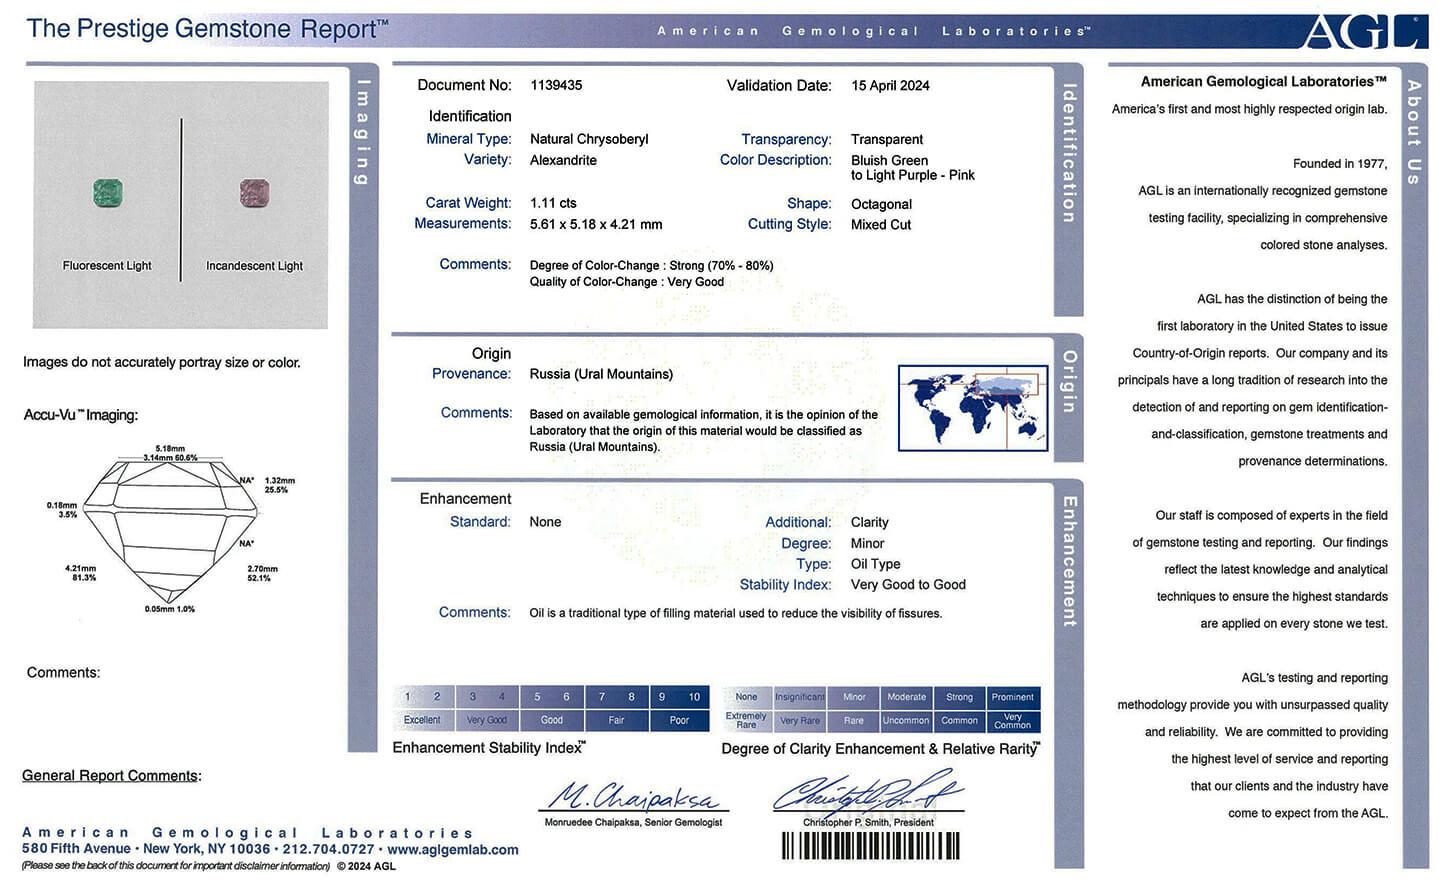
Task: Click the 'Founded in 1977,' line
Action: pos(1340,164)
